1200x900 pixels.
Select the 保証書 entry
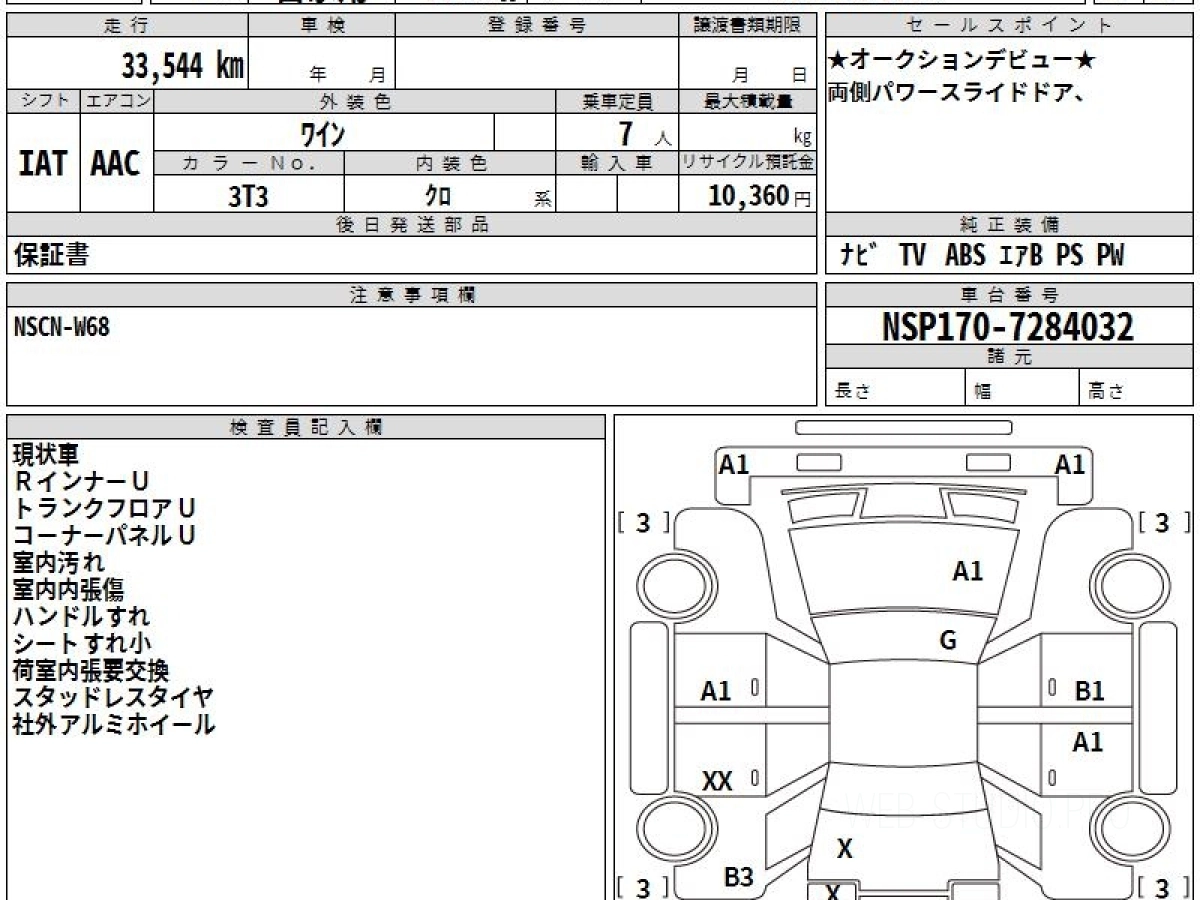pos(52,255)
